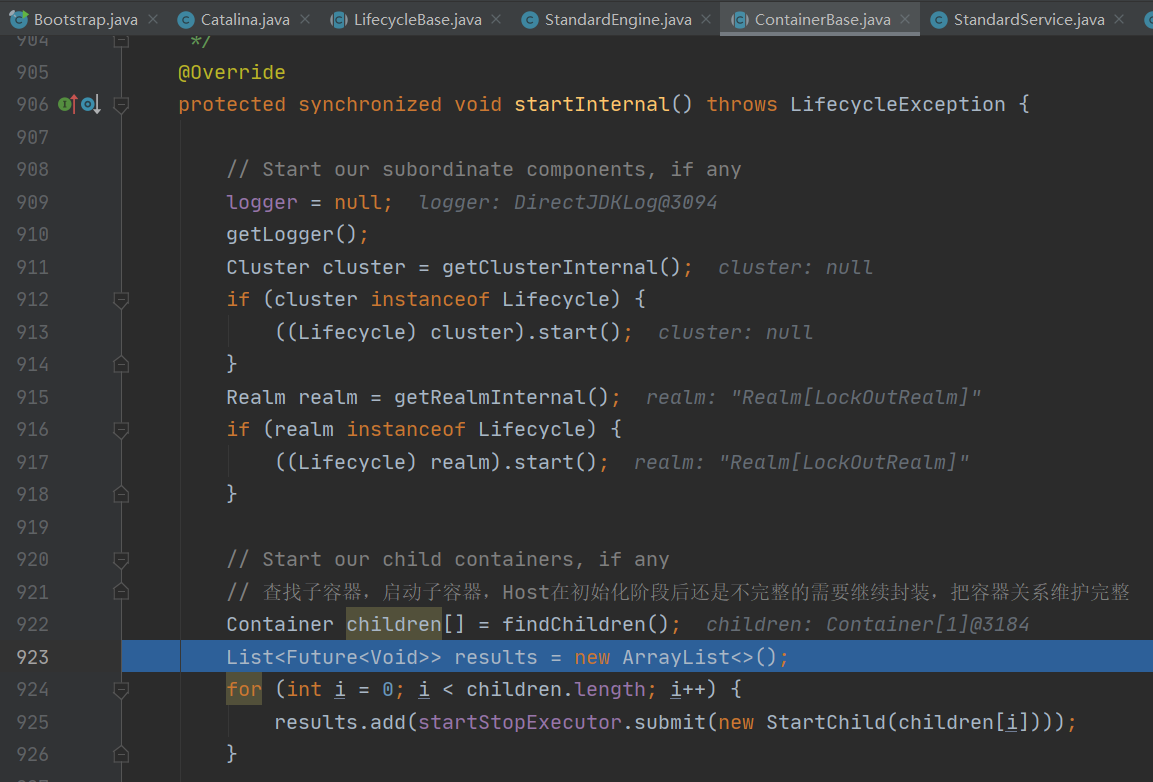Viewport: 1153px width, 782px height.
Task: Click the inline debug value DirectJDKLog@3094
Action: coord(615,202)
